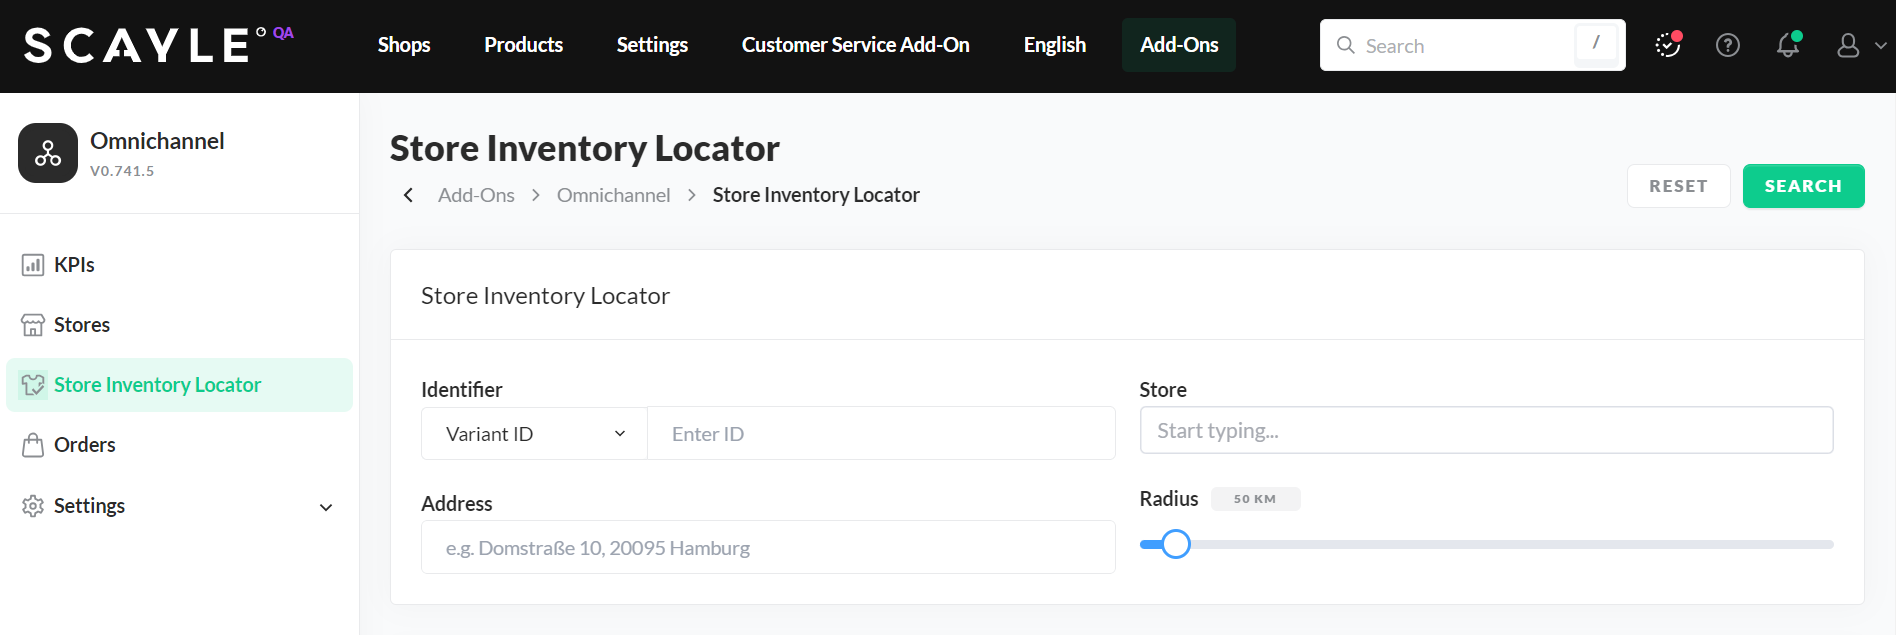Screen dimensions: 1896x635
Task: Open the user account menu
Action: click(1859, 46)
